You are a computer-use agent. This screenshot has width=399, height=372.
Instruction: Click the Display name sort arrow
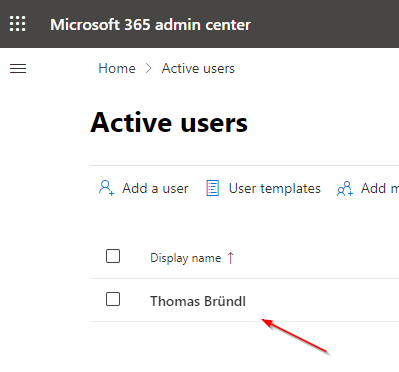point(231,258)
